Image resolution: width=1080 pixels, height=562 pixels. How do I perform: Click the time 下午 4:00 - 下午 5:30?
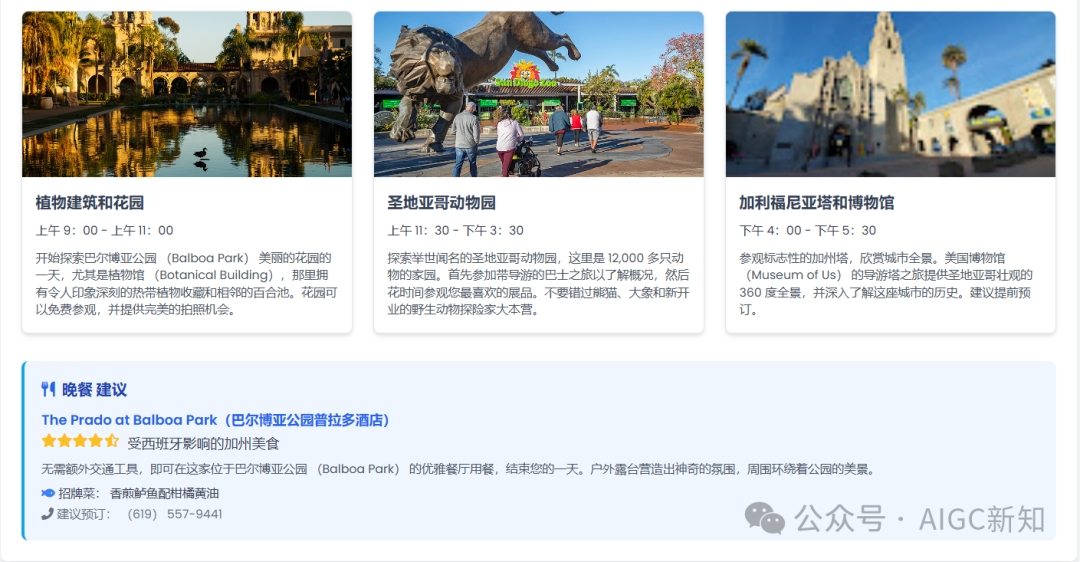tap(807, 231)
